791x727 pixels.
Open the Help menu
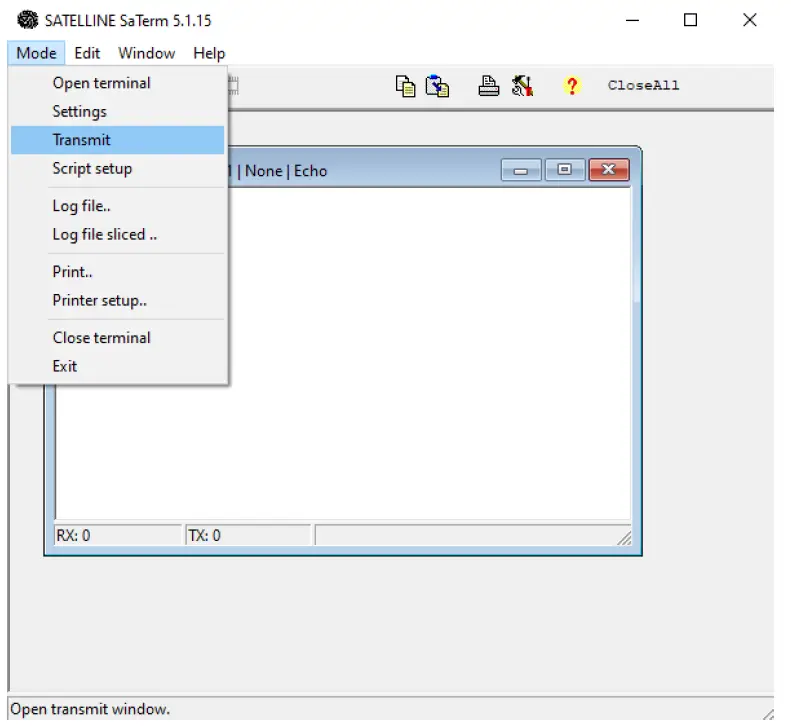[x=209, y=53]
